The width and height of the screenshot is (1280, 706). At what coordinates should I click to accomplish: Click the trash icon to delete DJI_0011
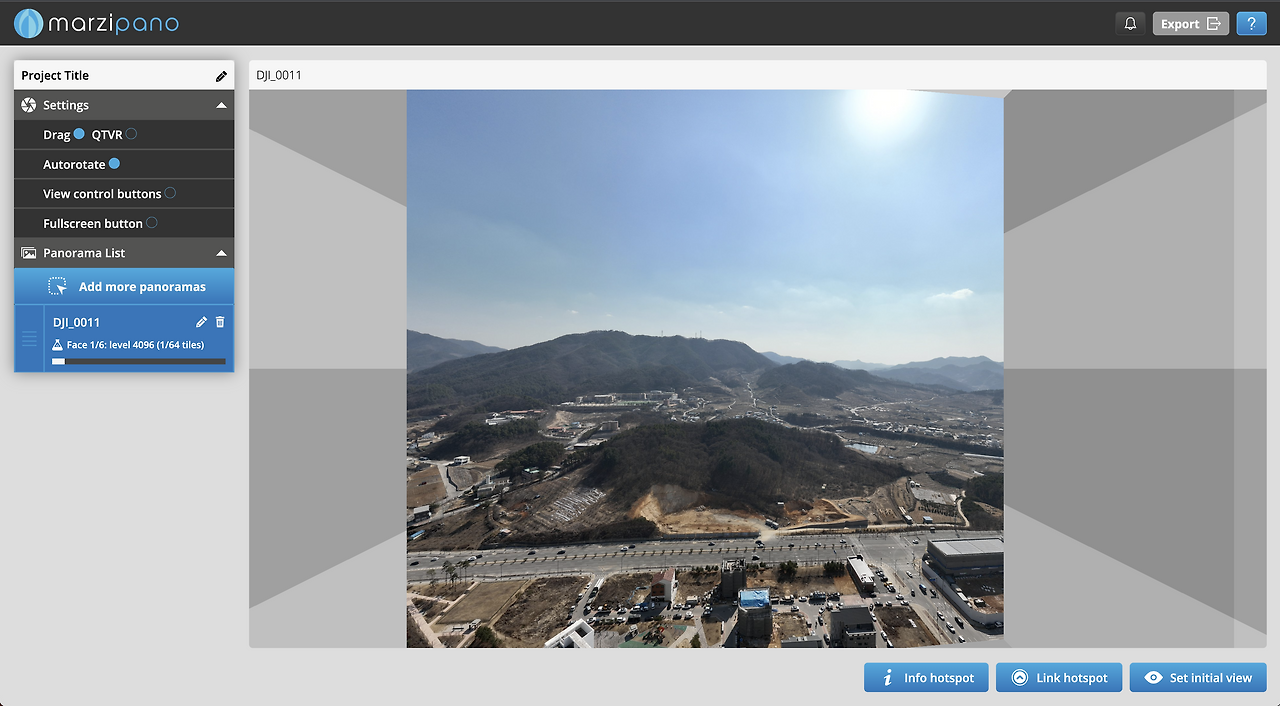[x=219, y=322]
